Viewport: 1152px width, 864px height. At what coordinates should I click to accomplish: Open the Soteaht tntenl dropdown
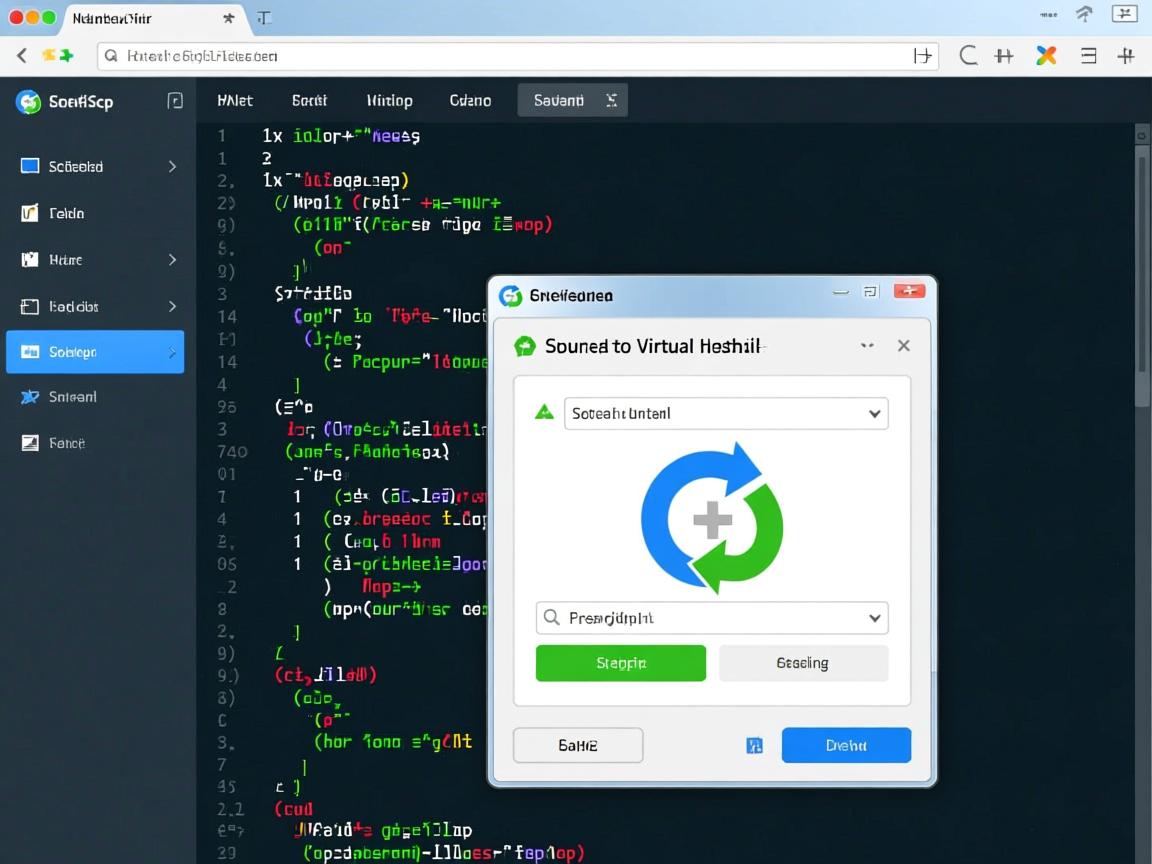pos(726,413)
